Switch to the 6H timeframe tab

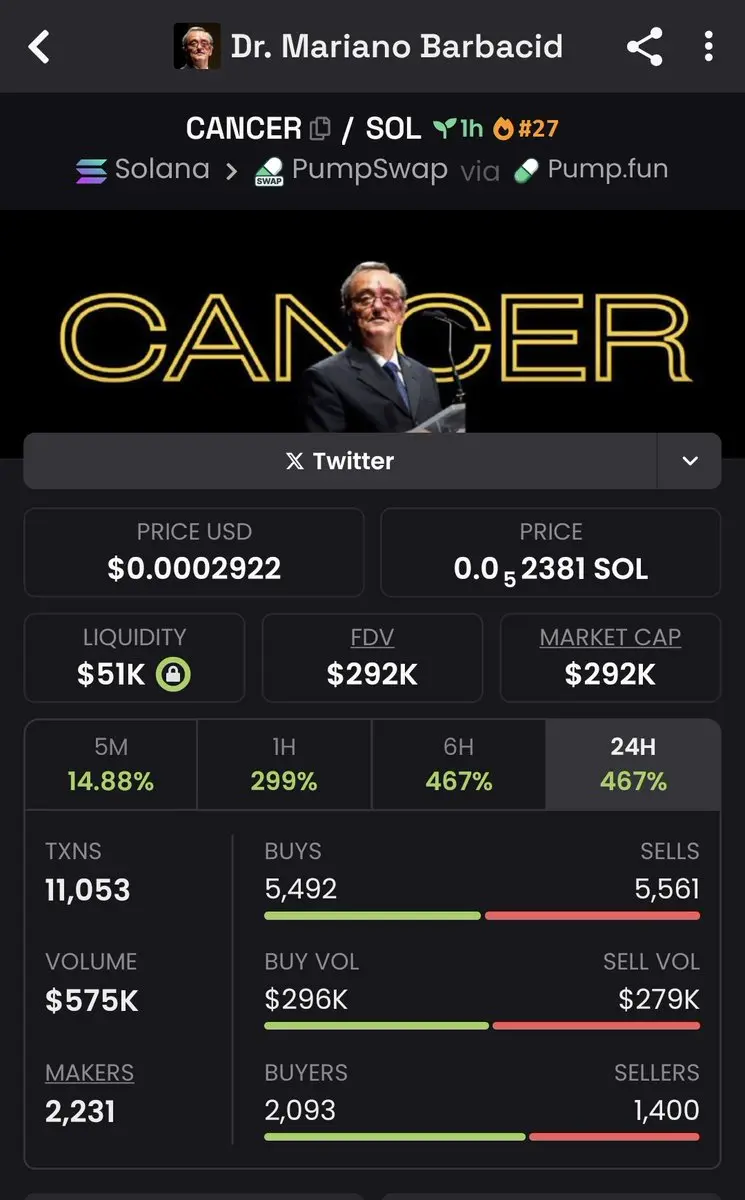pyautogui.click(x=459, y=765)
